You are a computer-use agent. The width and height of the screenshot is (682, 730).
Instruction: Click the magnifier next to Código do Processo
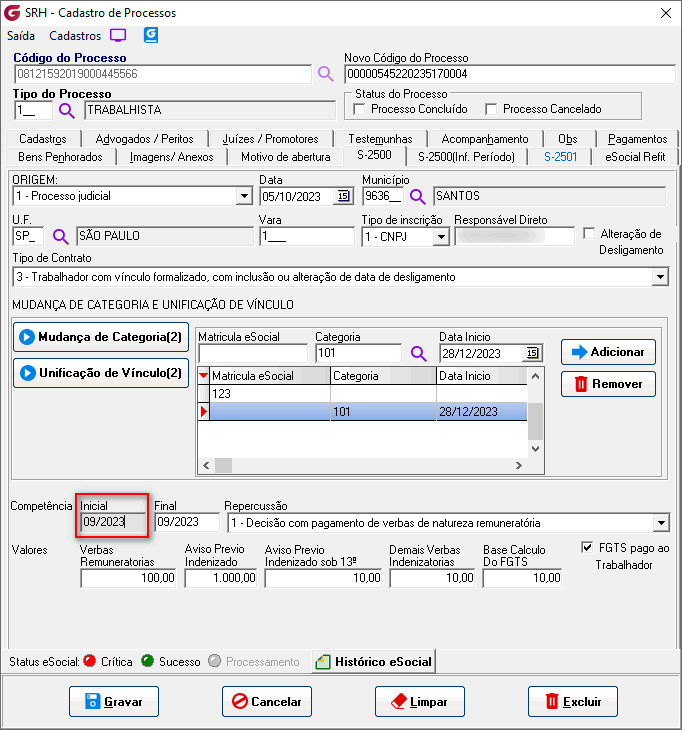coord(326,74)
